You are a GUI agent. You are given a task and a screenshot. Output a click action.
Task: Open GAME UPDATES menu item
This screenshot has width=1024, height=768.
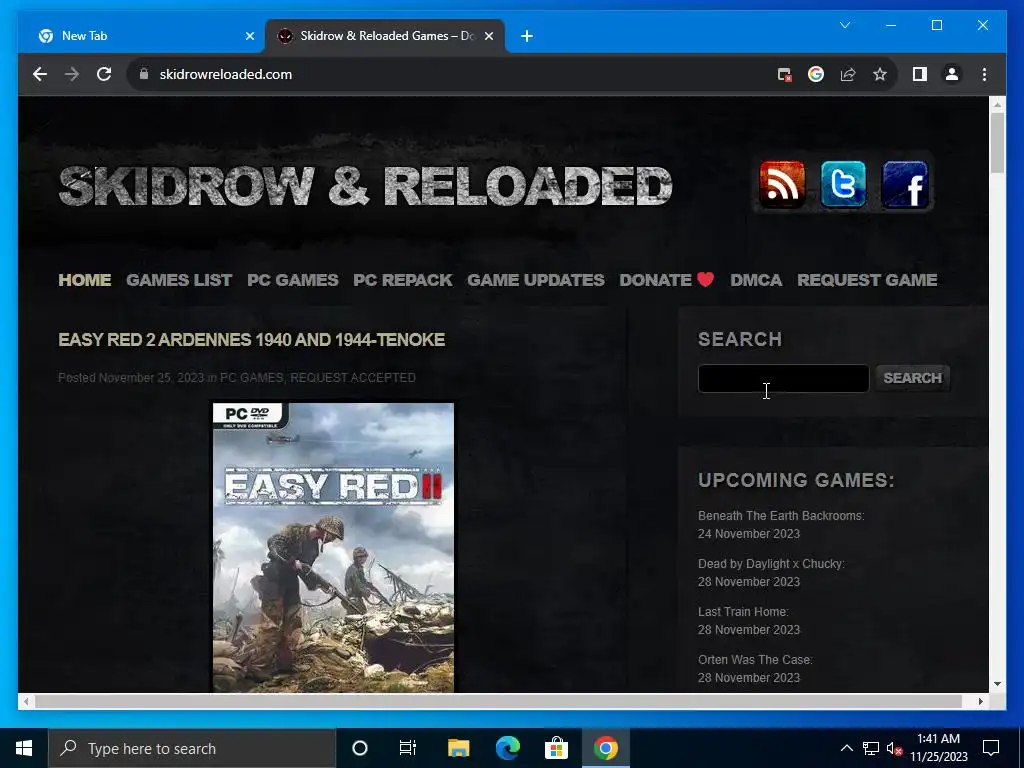click(536, 280)
